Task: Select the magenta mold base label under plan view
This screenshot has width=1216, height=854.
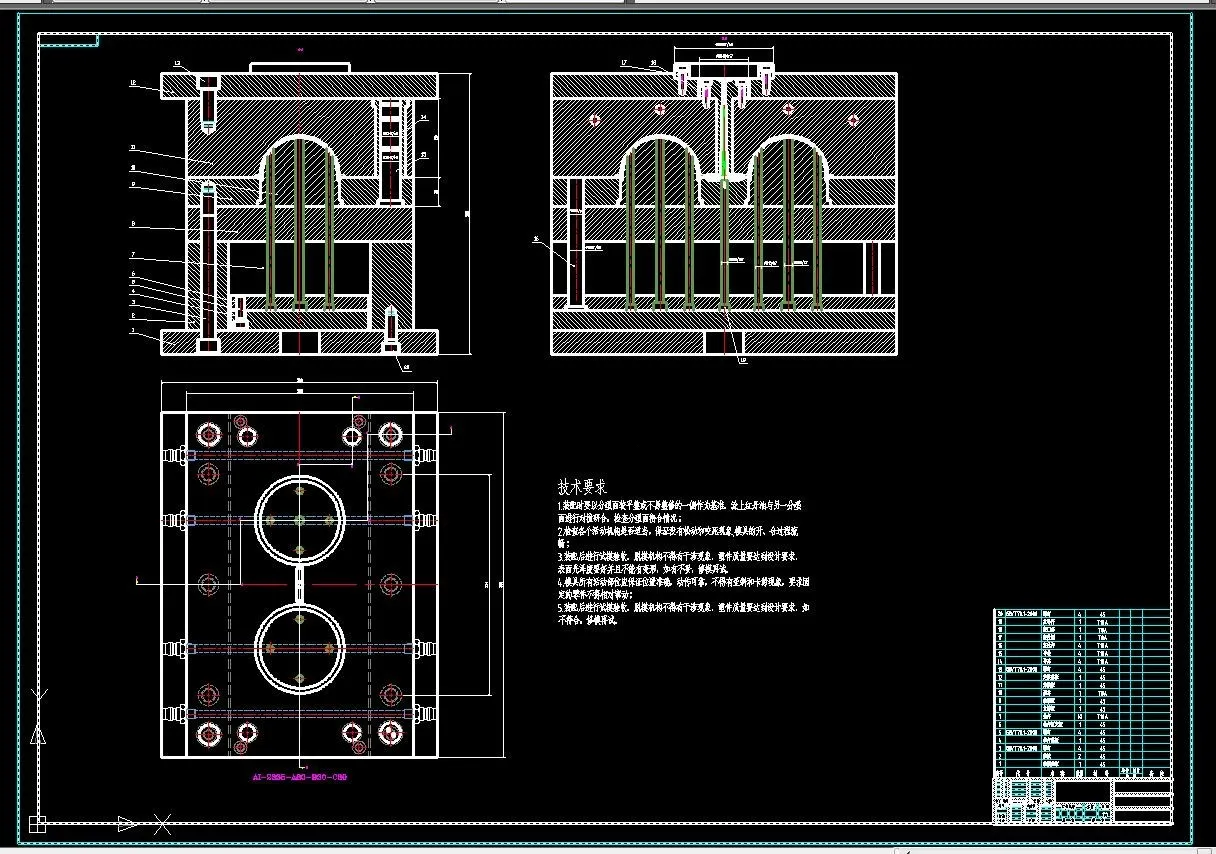Action: pyautogui.click(x=300, y=775)
